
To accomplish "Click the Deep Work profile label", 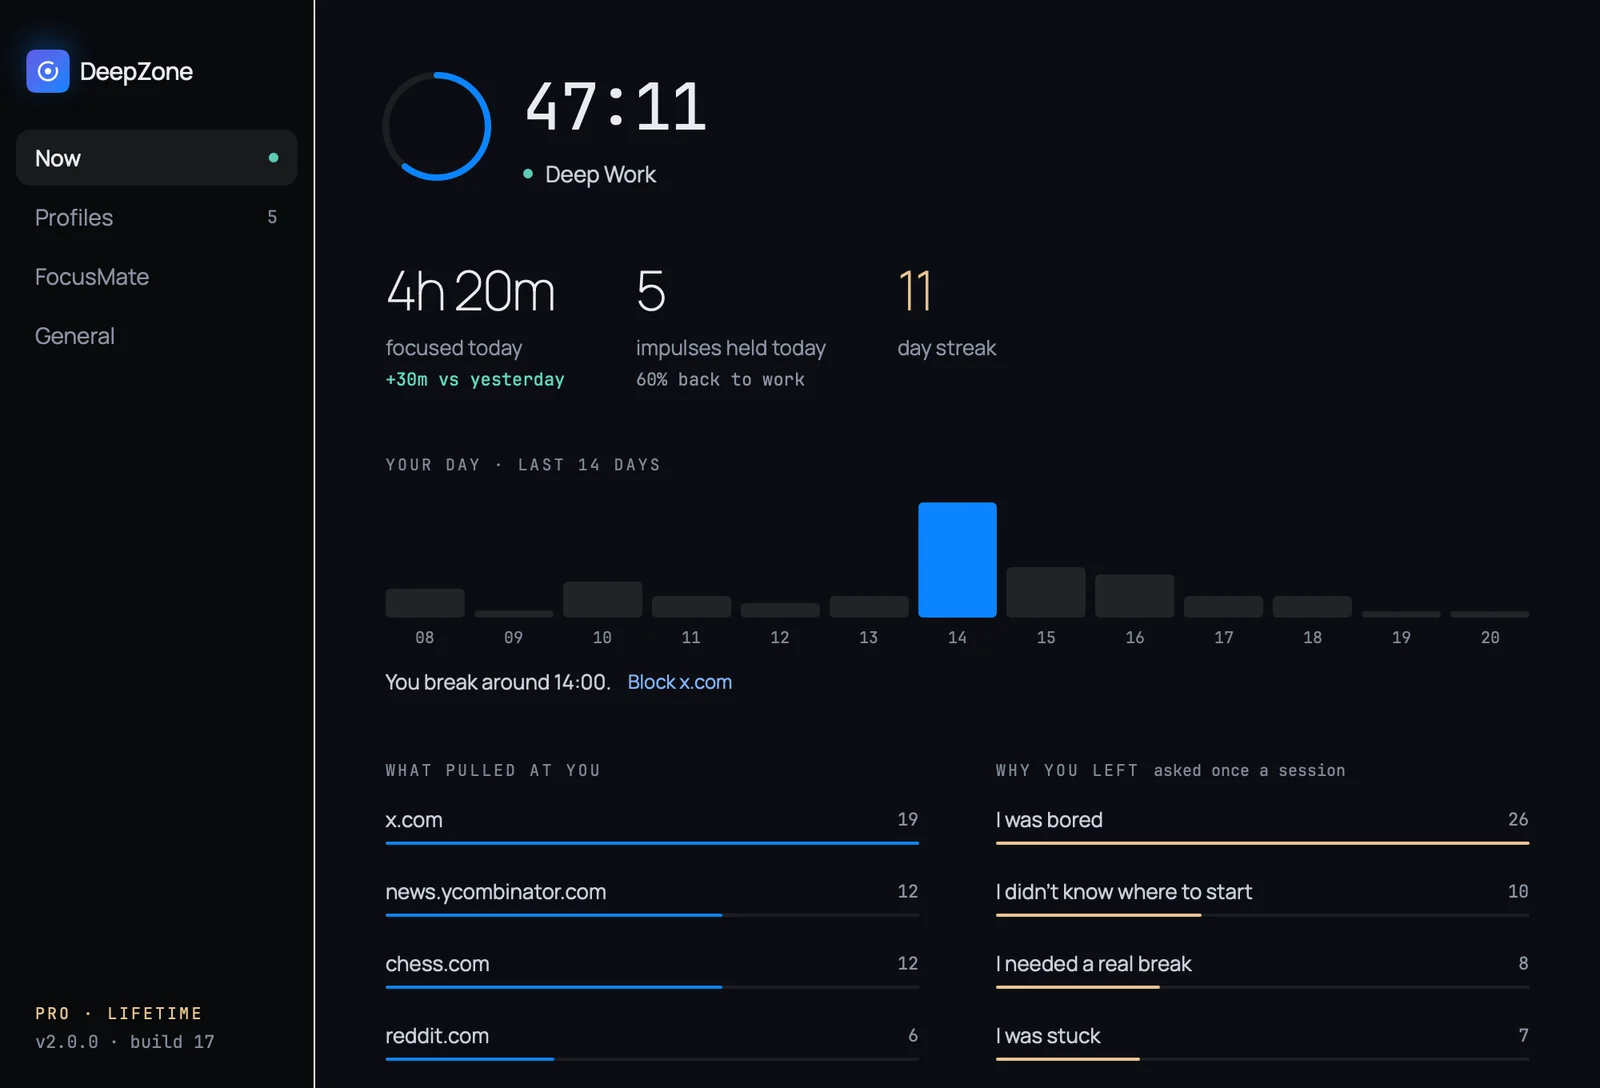I will 600,174.
